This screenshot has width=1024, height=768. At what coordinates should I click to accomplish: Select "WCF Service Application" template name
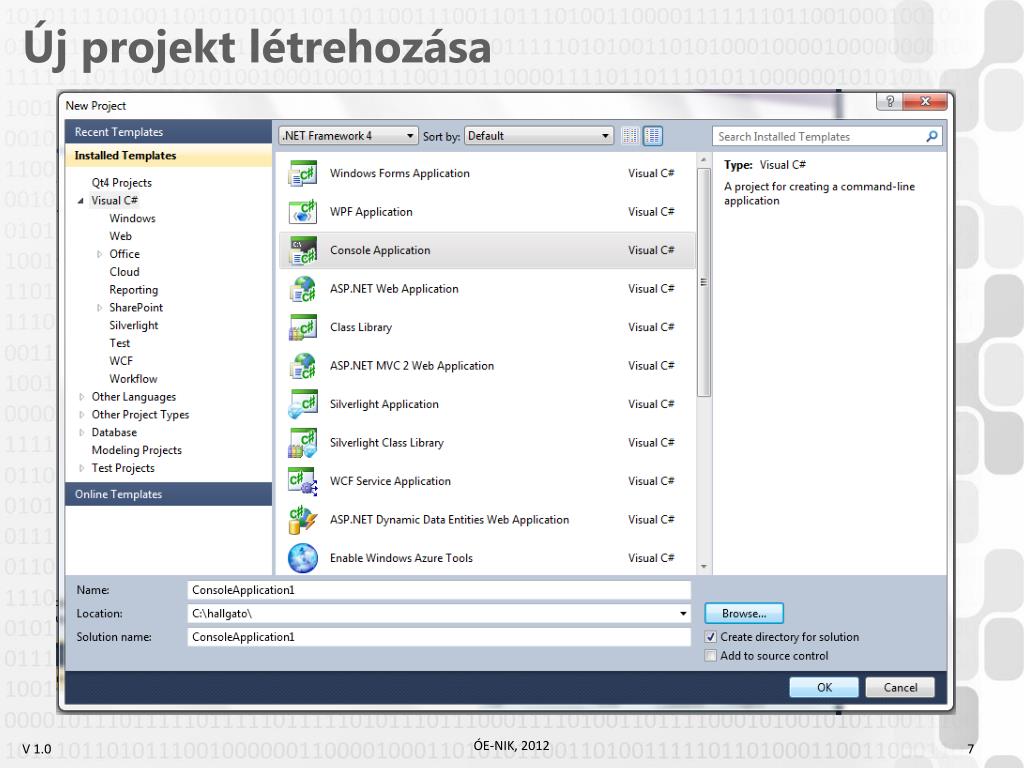click(390, 482)
